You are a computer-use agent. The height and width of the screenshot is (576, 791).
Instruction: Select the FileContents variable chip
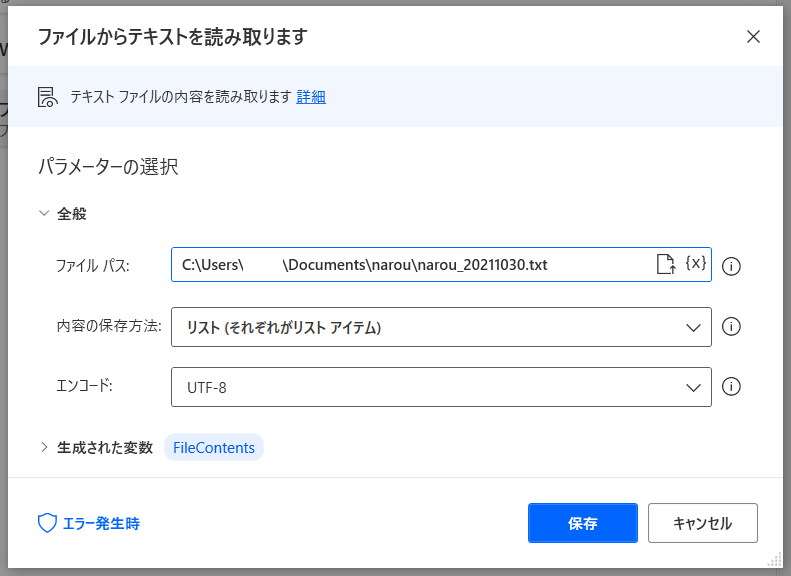[214, 447]
